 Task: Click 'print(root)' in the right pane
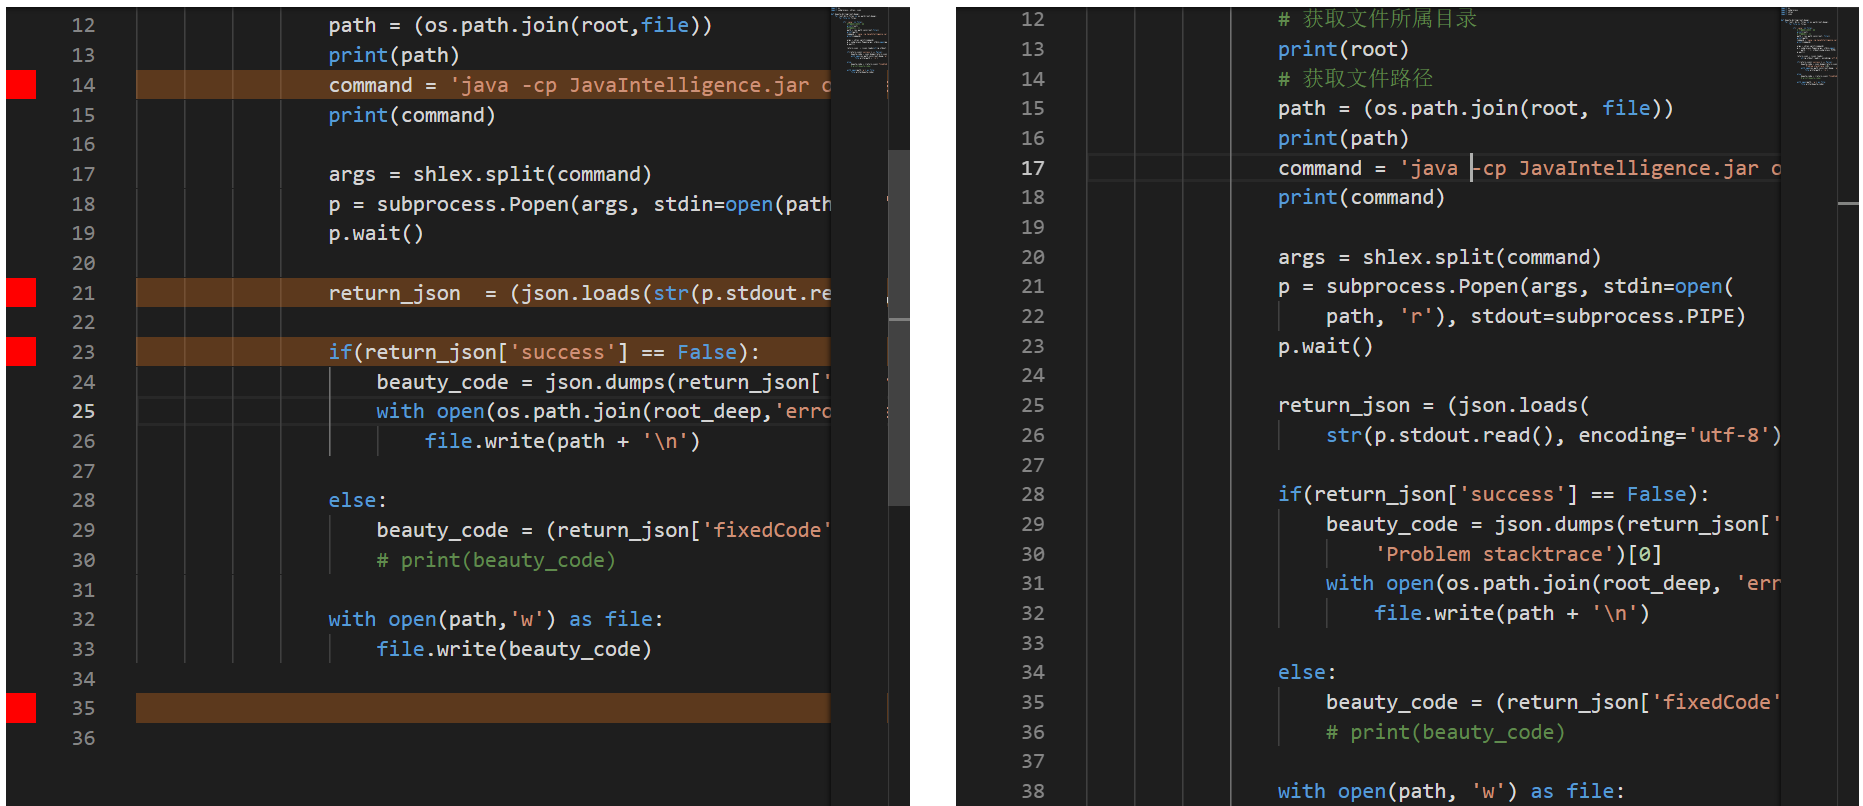[x=1343, y=49]
